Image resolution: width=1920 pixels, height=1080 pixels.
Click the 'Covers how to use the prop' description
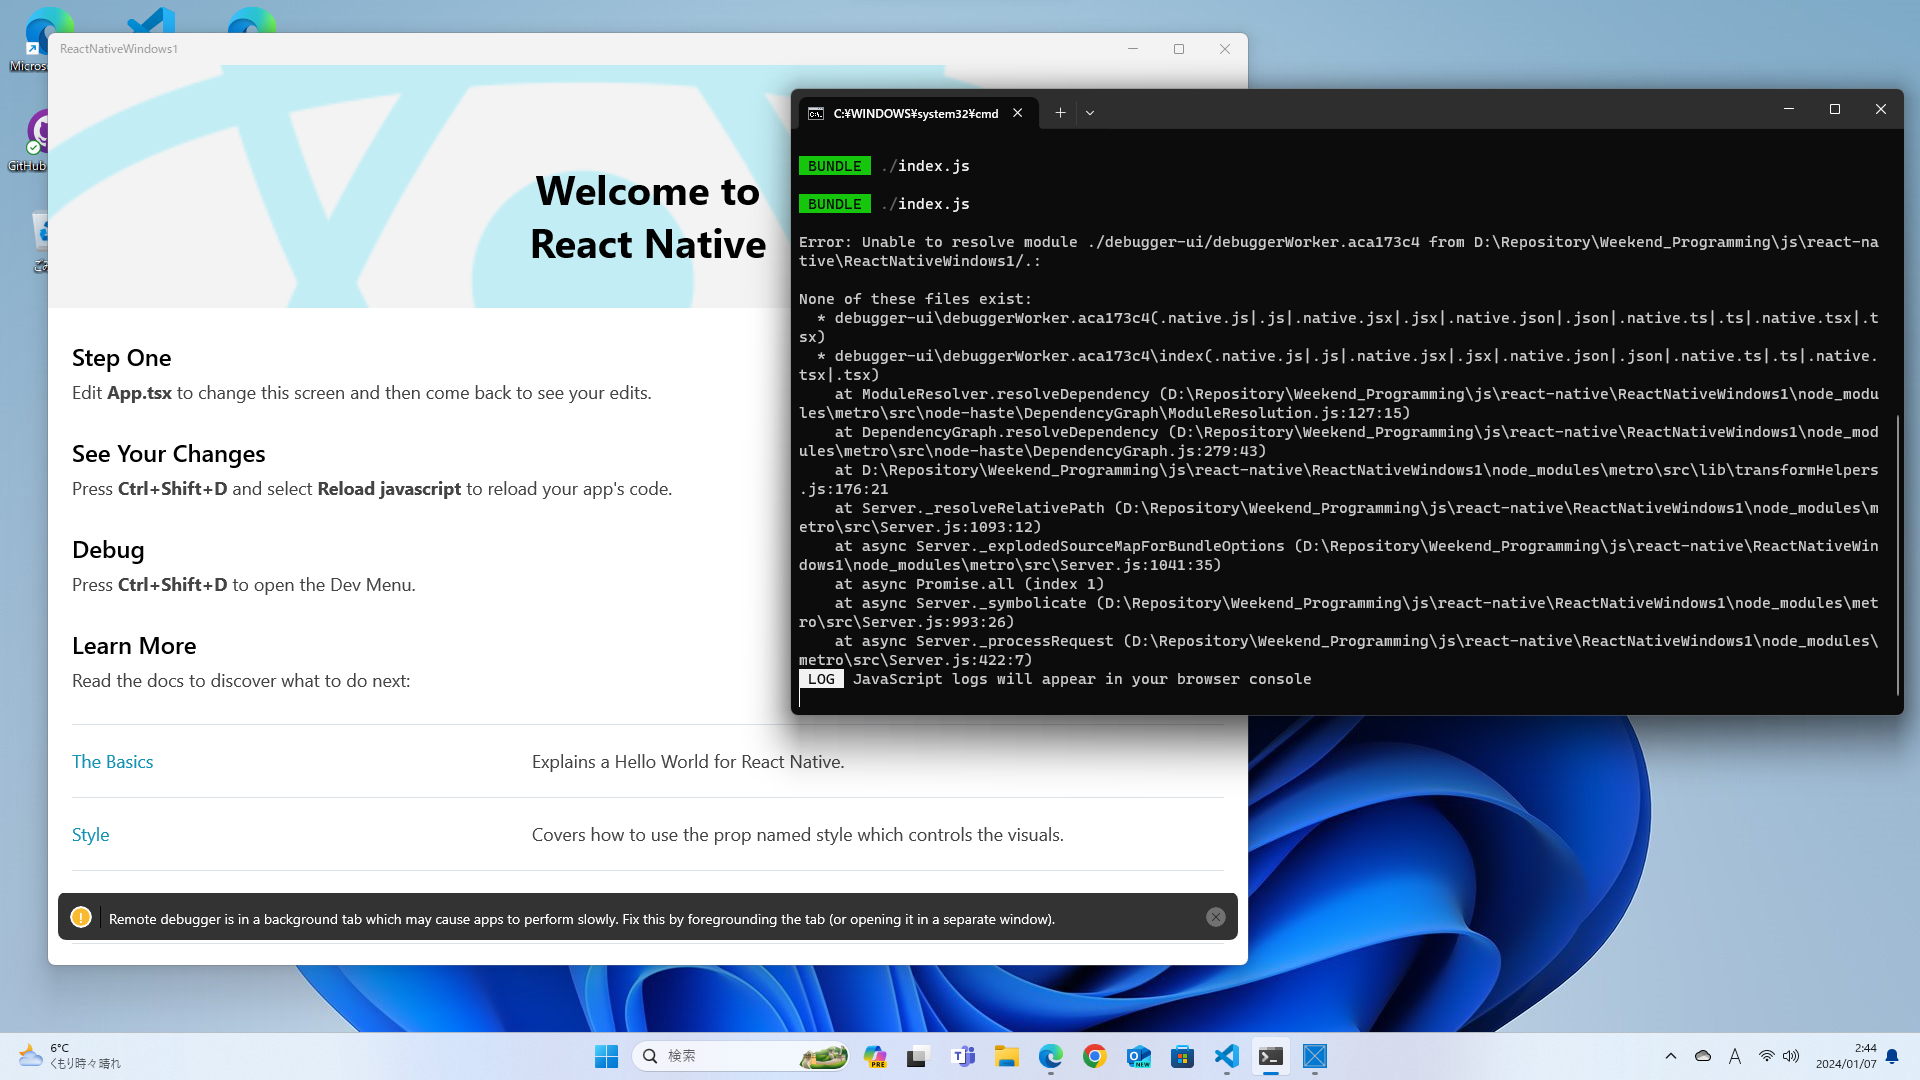pos(798,835)
